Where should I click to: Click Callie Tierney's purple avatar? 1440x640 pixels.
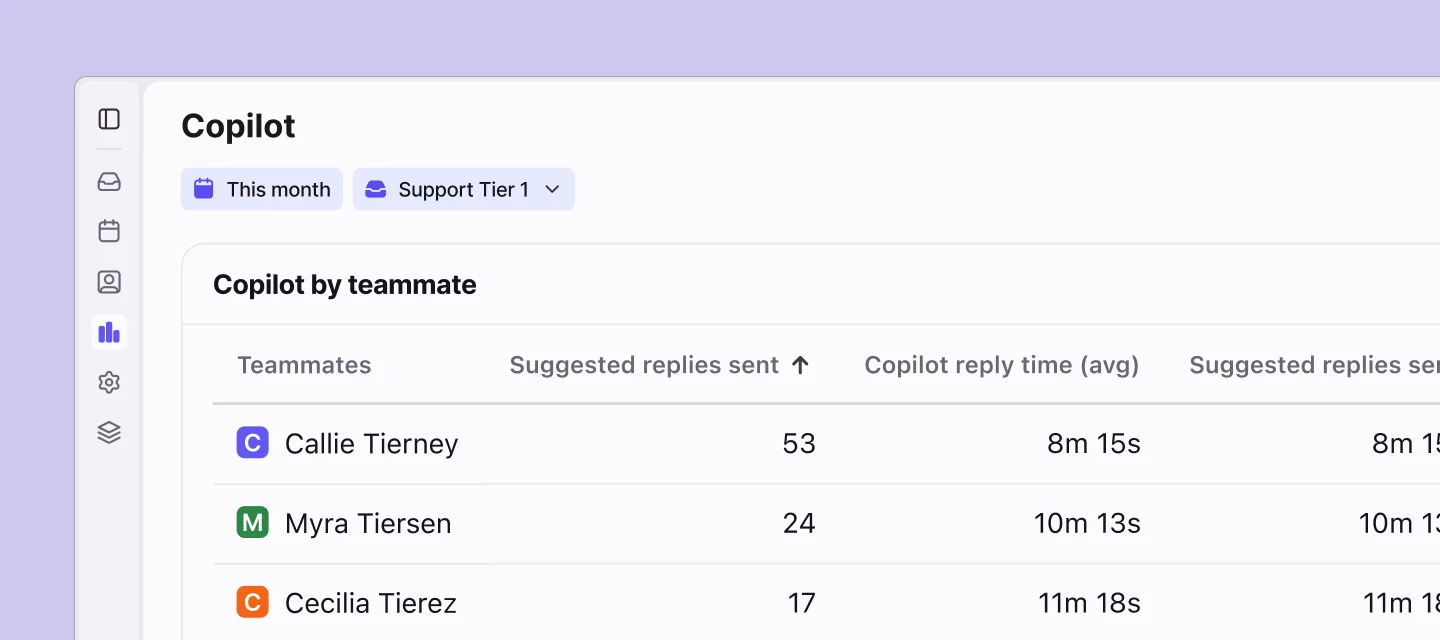click(x=252, y=442)
